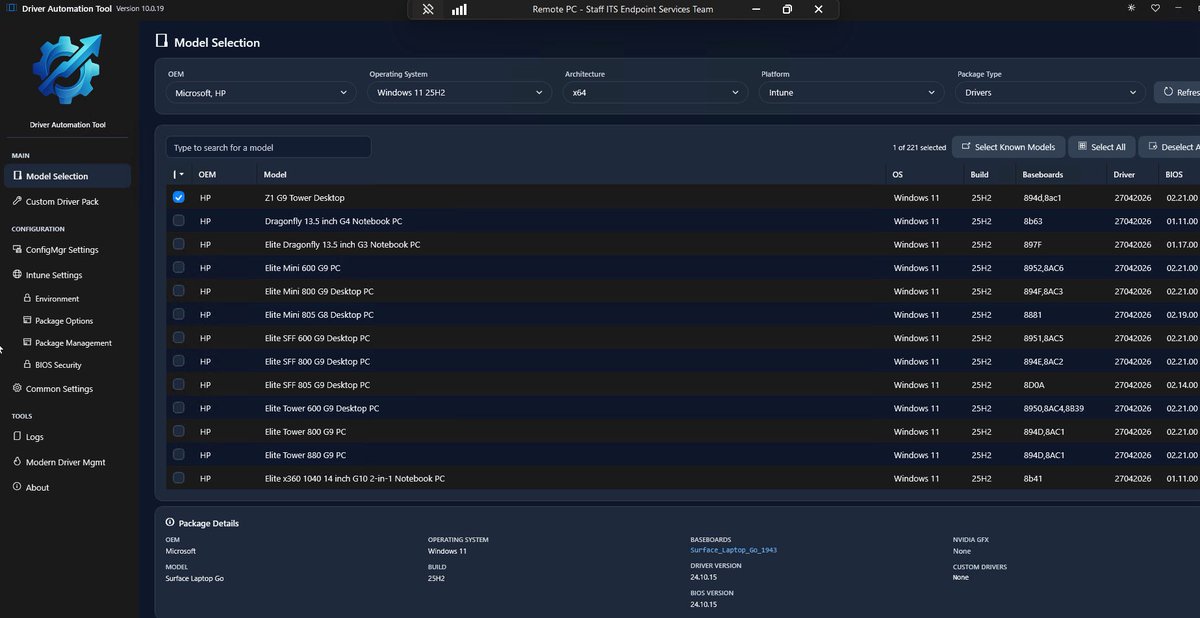Click Select Known Models button

(x=1008, y=147)
